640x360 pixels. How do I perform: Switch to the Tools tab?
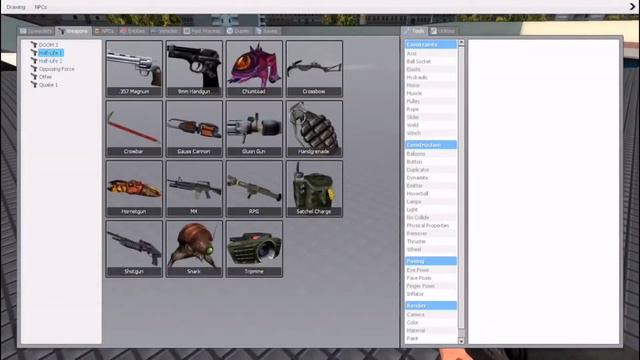[415, 31]
